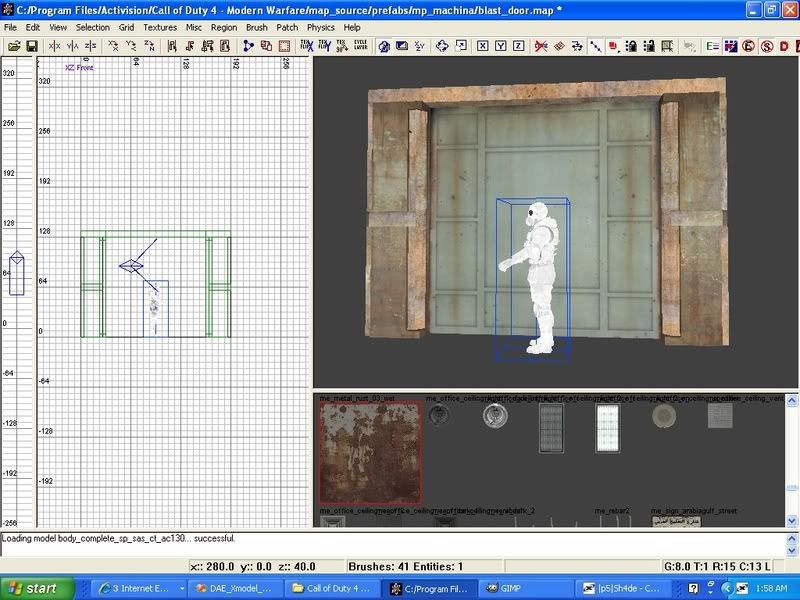800x600 pixels.
Task: Open the Misc menu
Action: [193, 28]
